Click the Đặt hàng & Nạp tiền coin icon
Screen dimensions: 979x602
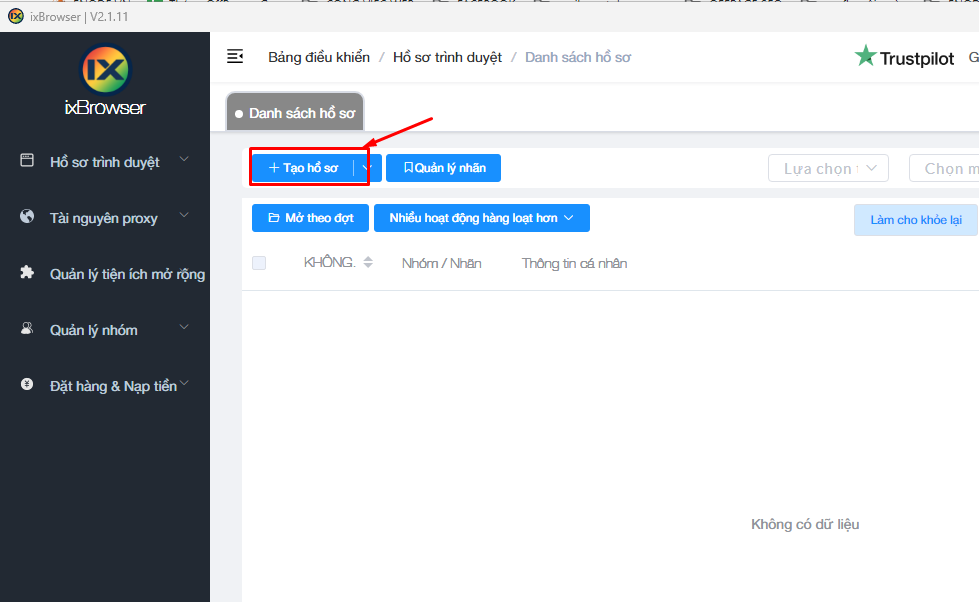[x=27, y=385]
